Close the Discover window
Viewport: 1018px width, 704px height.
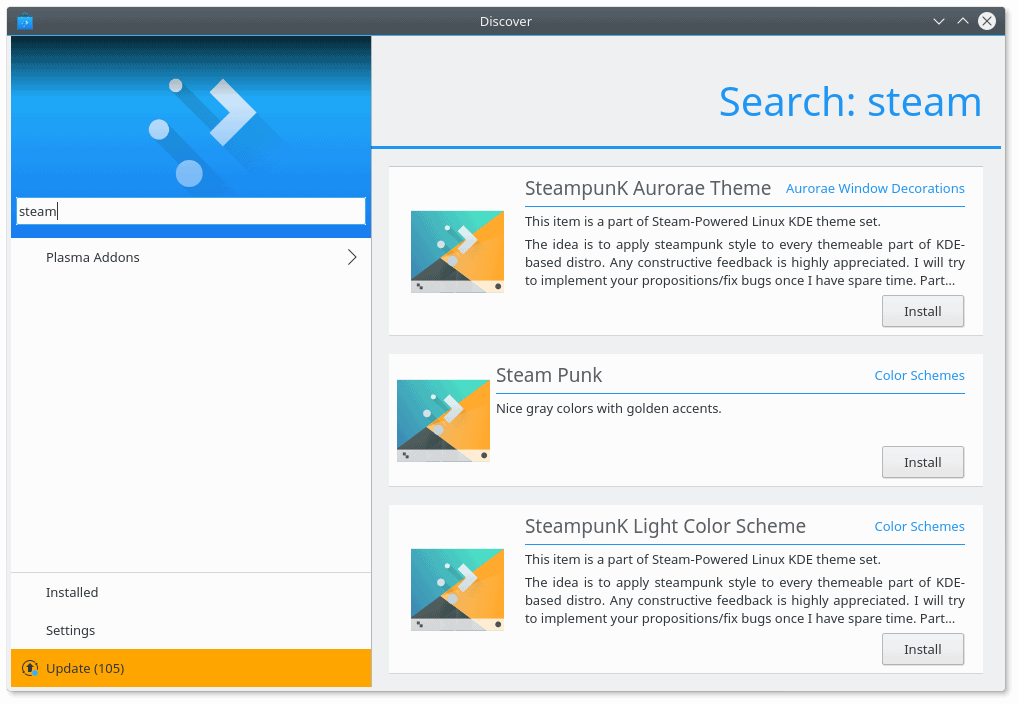point(987,21)
